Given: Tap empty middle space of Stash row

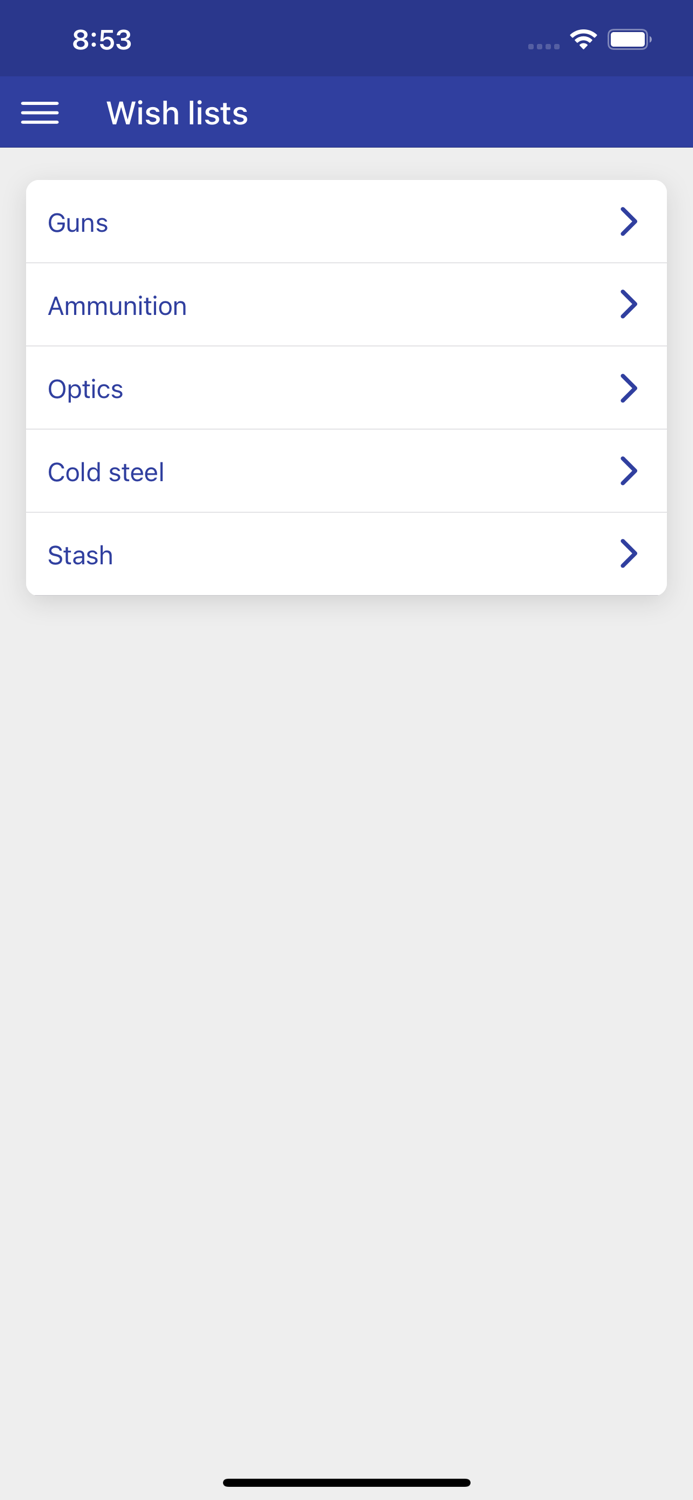Looking at the screenshot, I should point(350,555).
